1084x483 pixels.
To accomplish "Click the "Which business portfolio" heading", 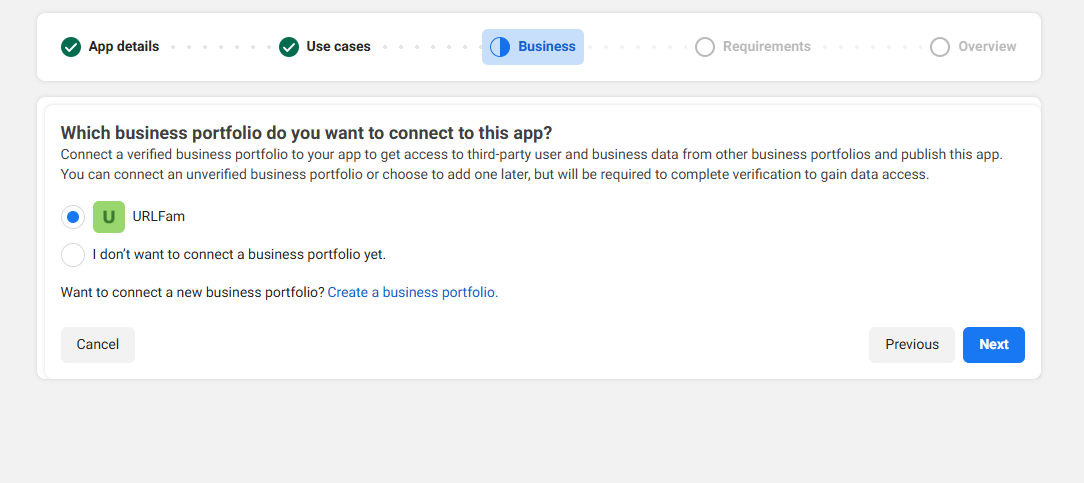I will click(x=306, y=133).
